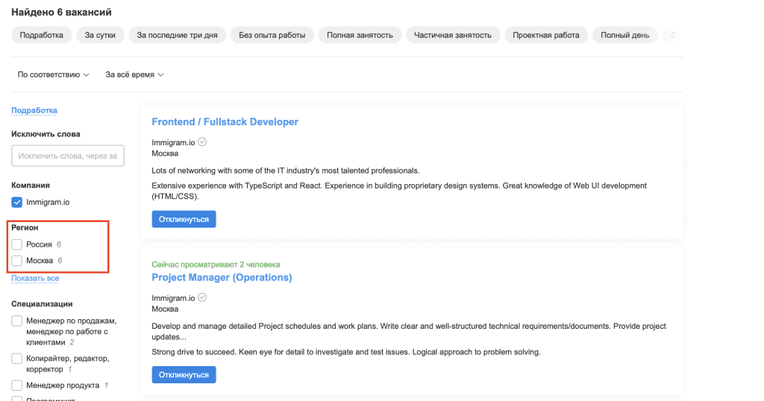The width and height of the screenshot is (764, 401).
Task: Tick Копирайтер, редактор specialization checkbox
Action: point(17,359)
